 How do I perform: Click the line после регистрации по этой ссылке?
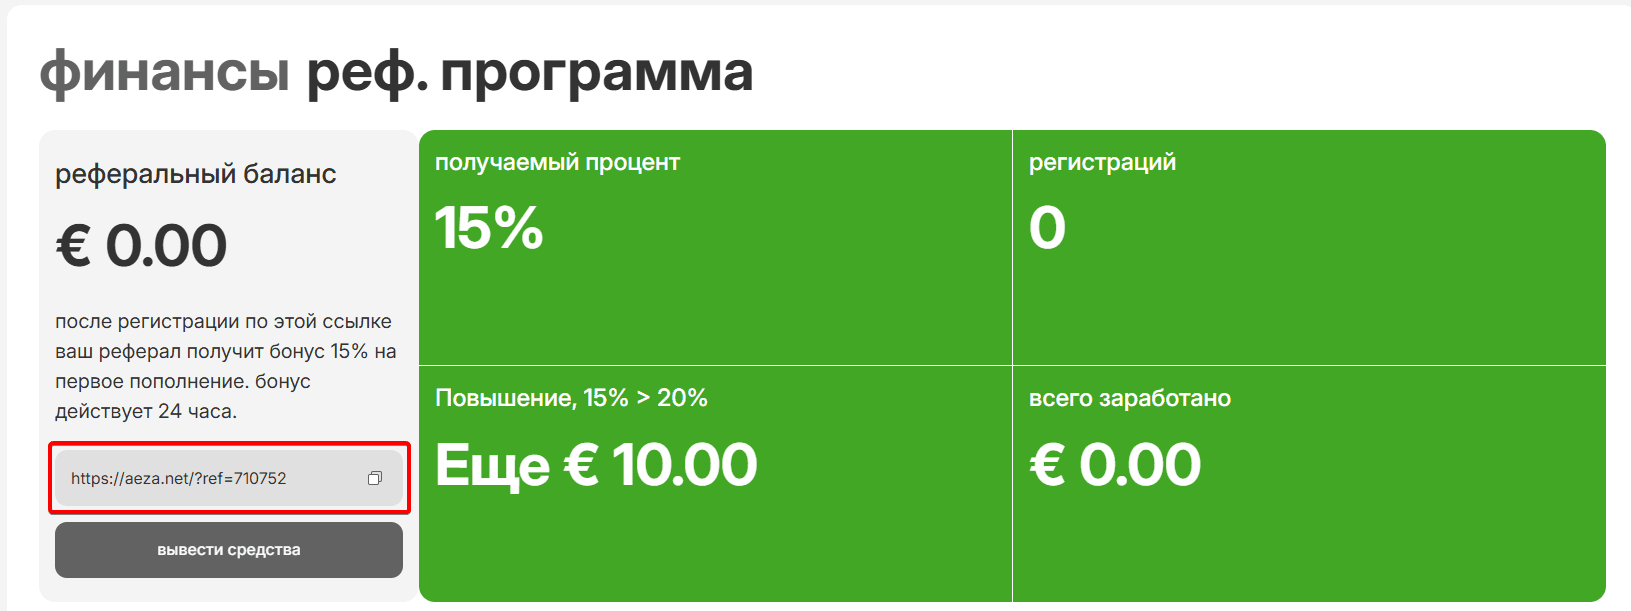(223, 322)
